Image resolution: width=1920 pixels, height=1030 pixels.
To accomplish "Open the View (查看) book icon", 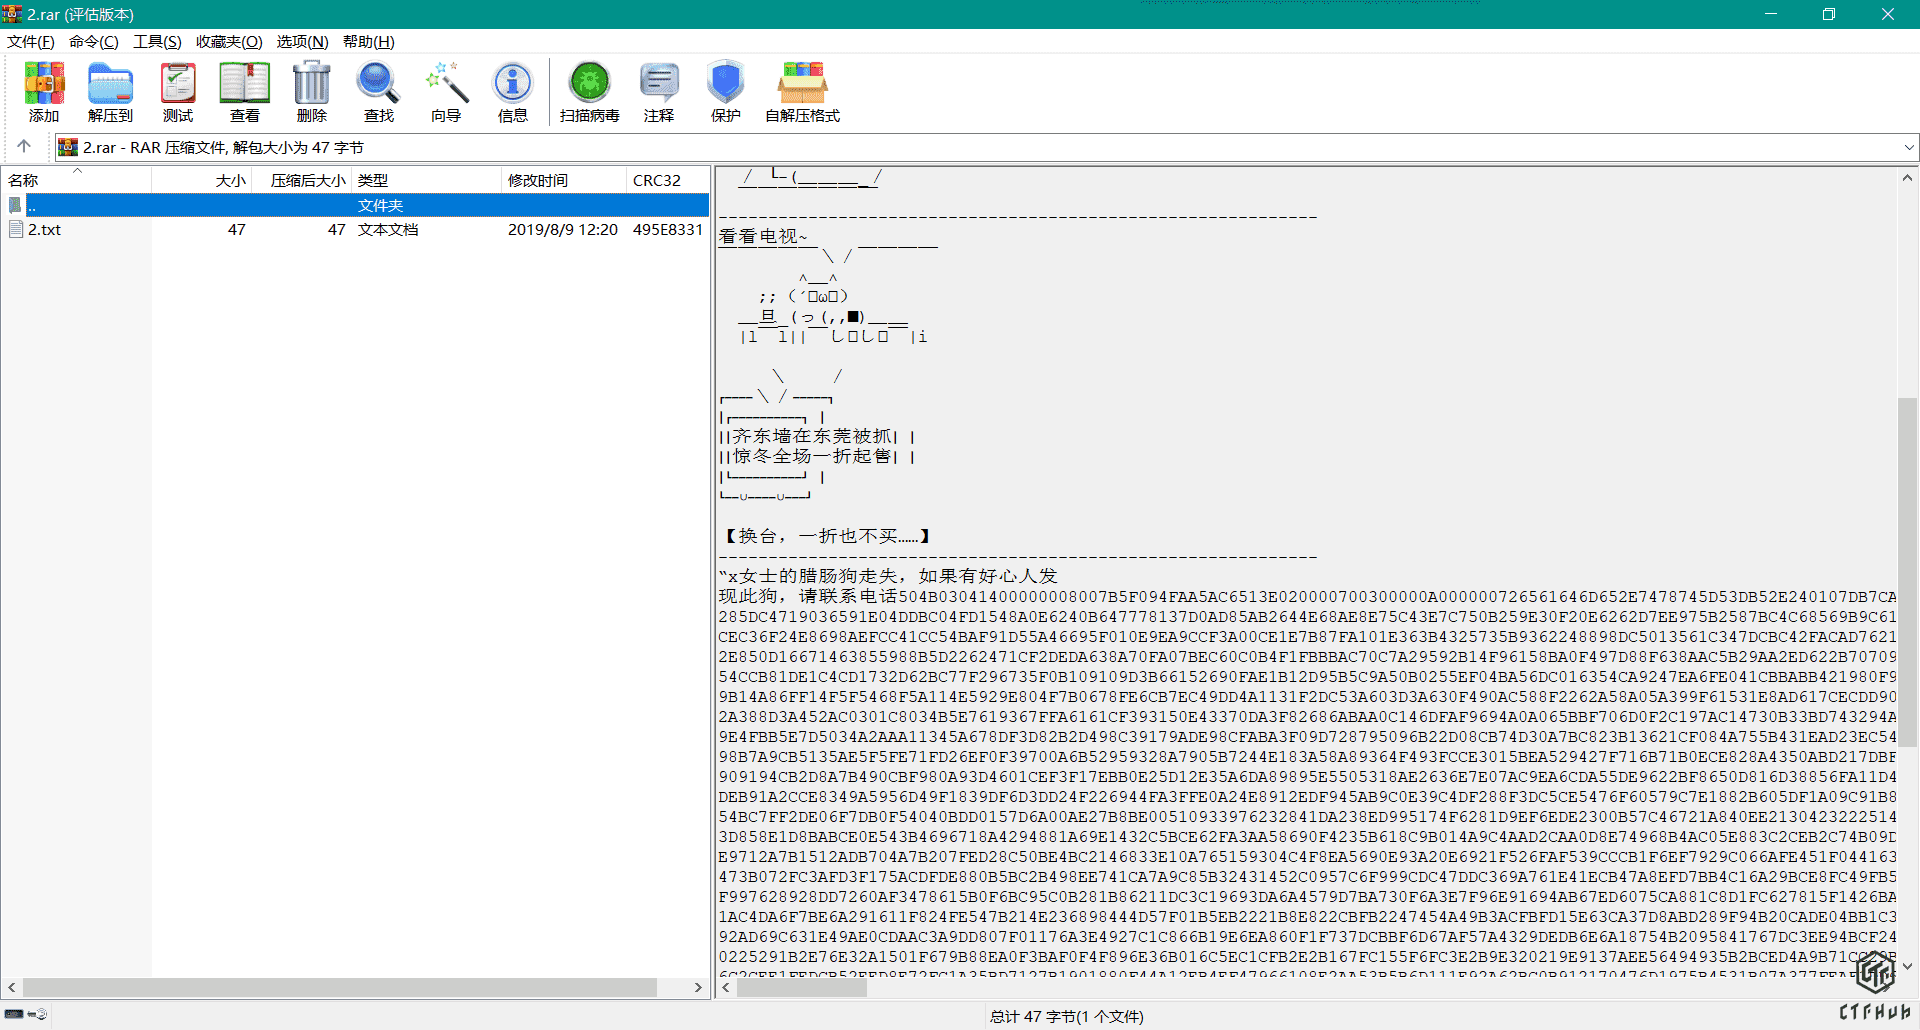I will point(245,91).
